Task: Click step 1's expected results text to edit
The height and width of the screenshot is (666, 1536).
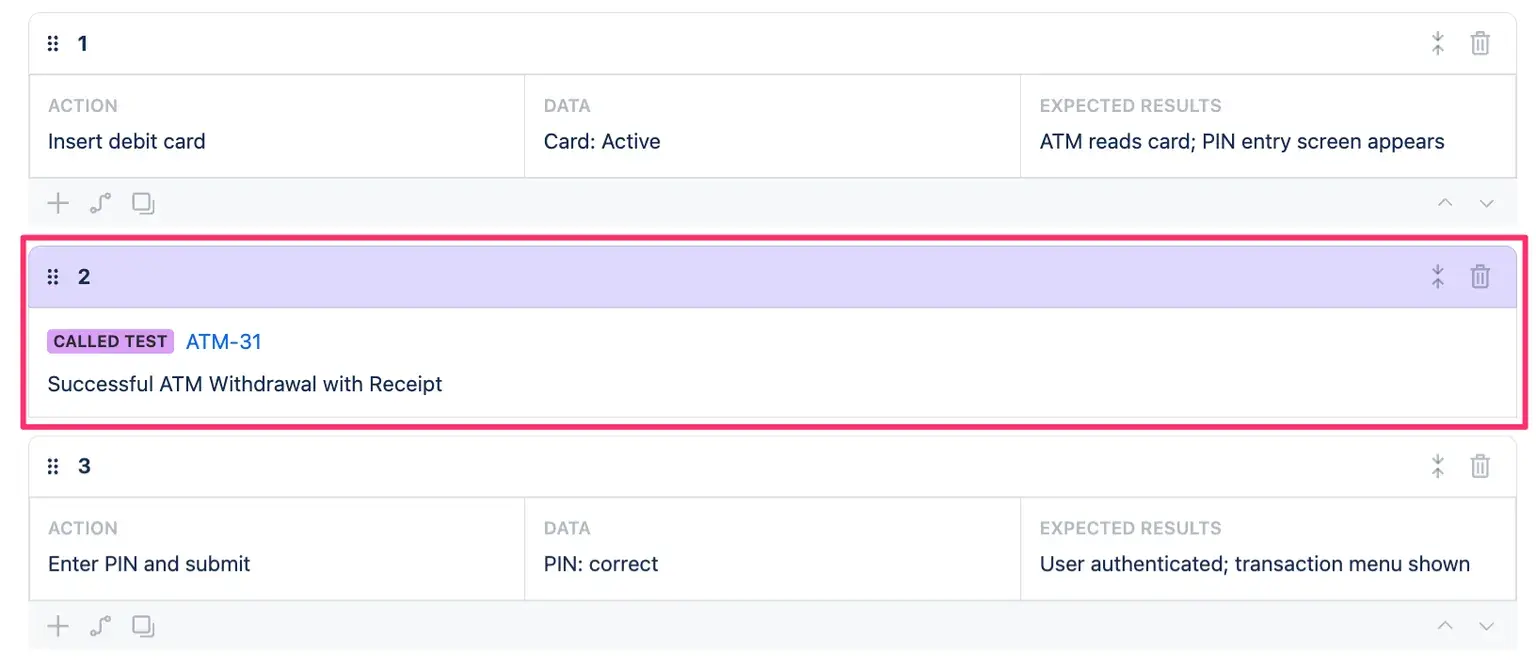Action: pyautogui.click(x=1242, y=141)
